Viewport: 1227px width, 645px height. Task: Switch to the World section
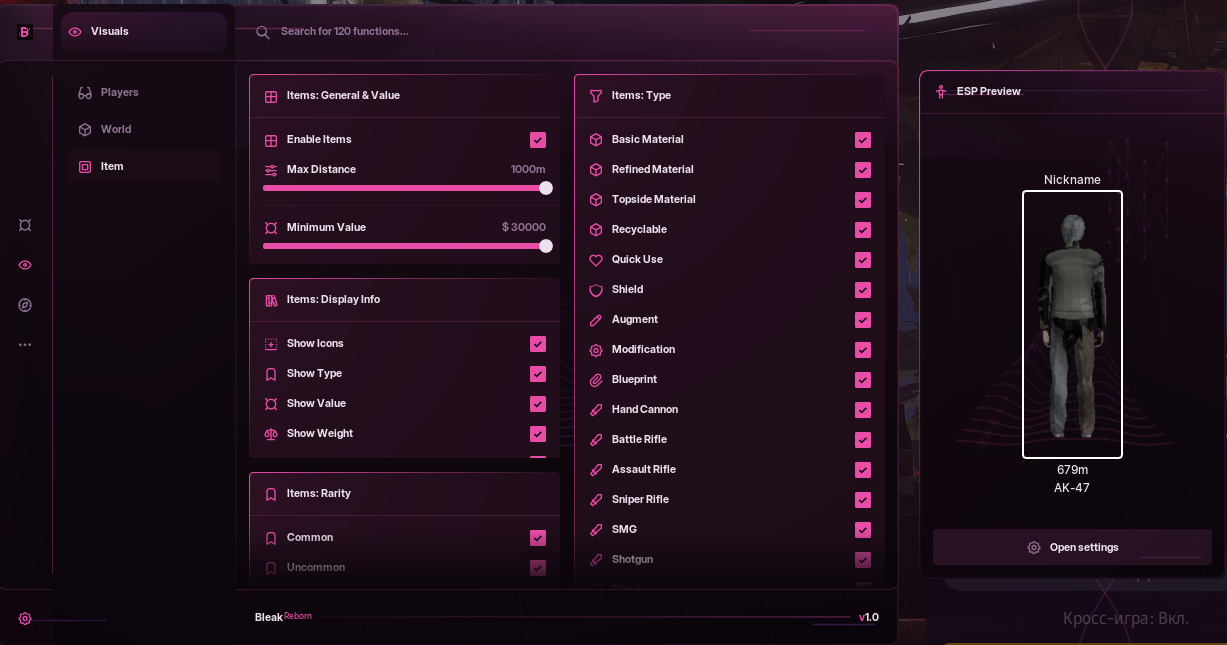[x=116, y=129]
